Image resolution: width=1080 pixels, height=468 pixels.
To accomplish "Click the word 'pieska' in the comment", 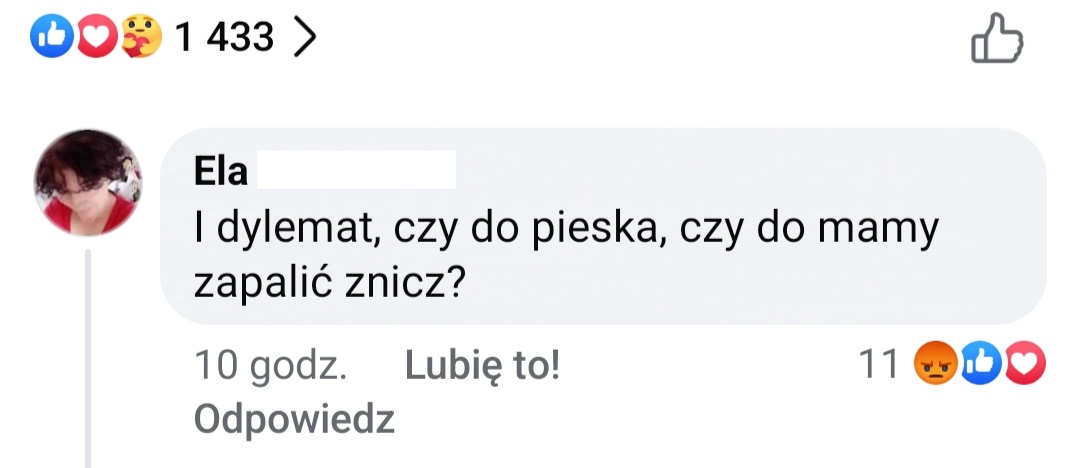I will pos(607,231).
